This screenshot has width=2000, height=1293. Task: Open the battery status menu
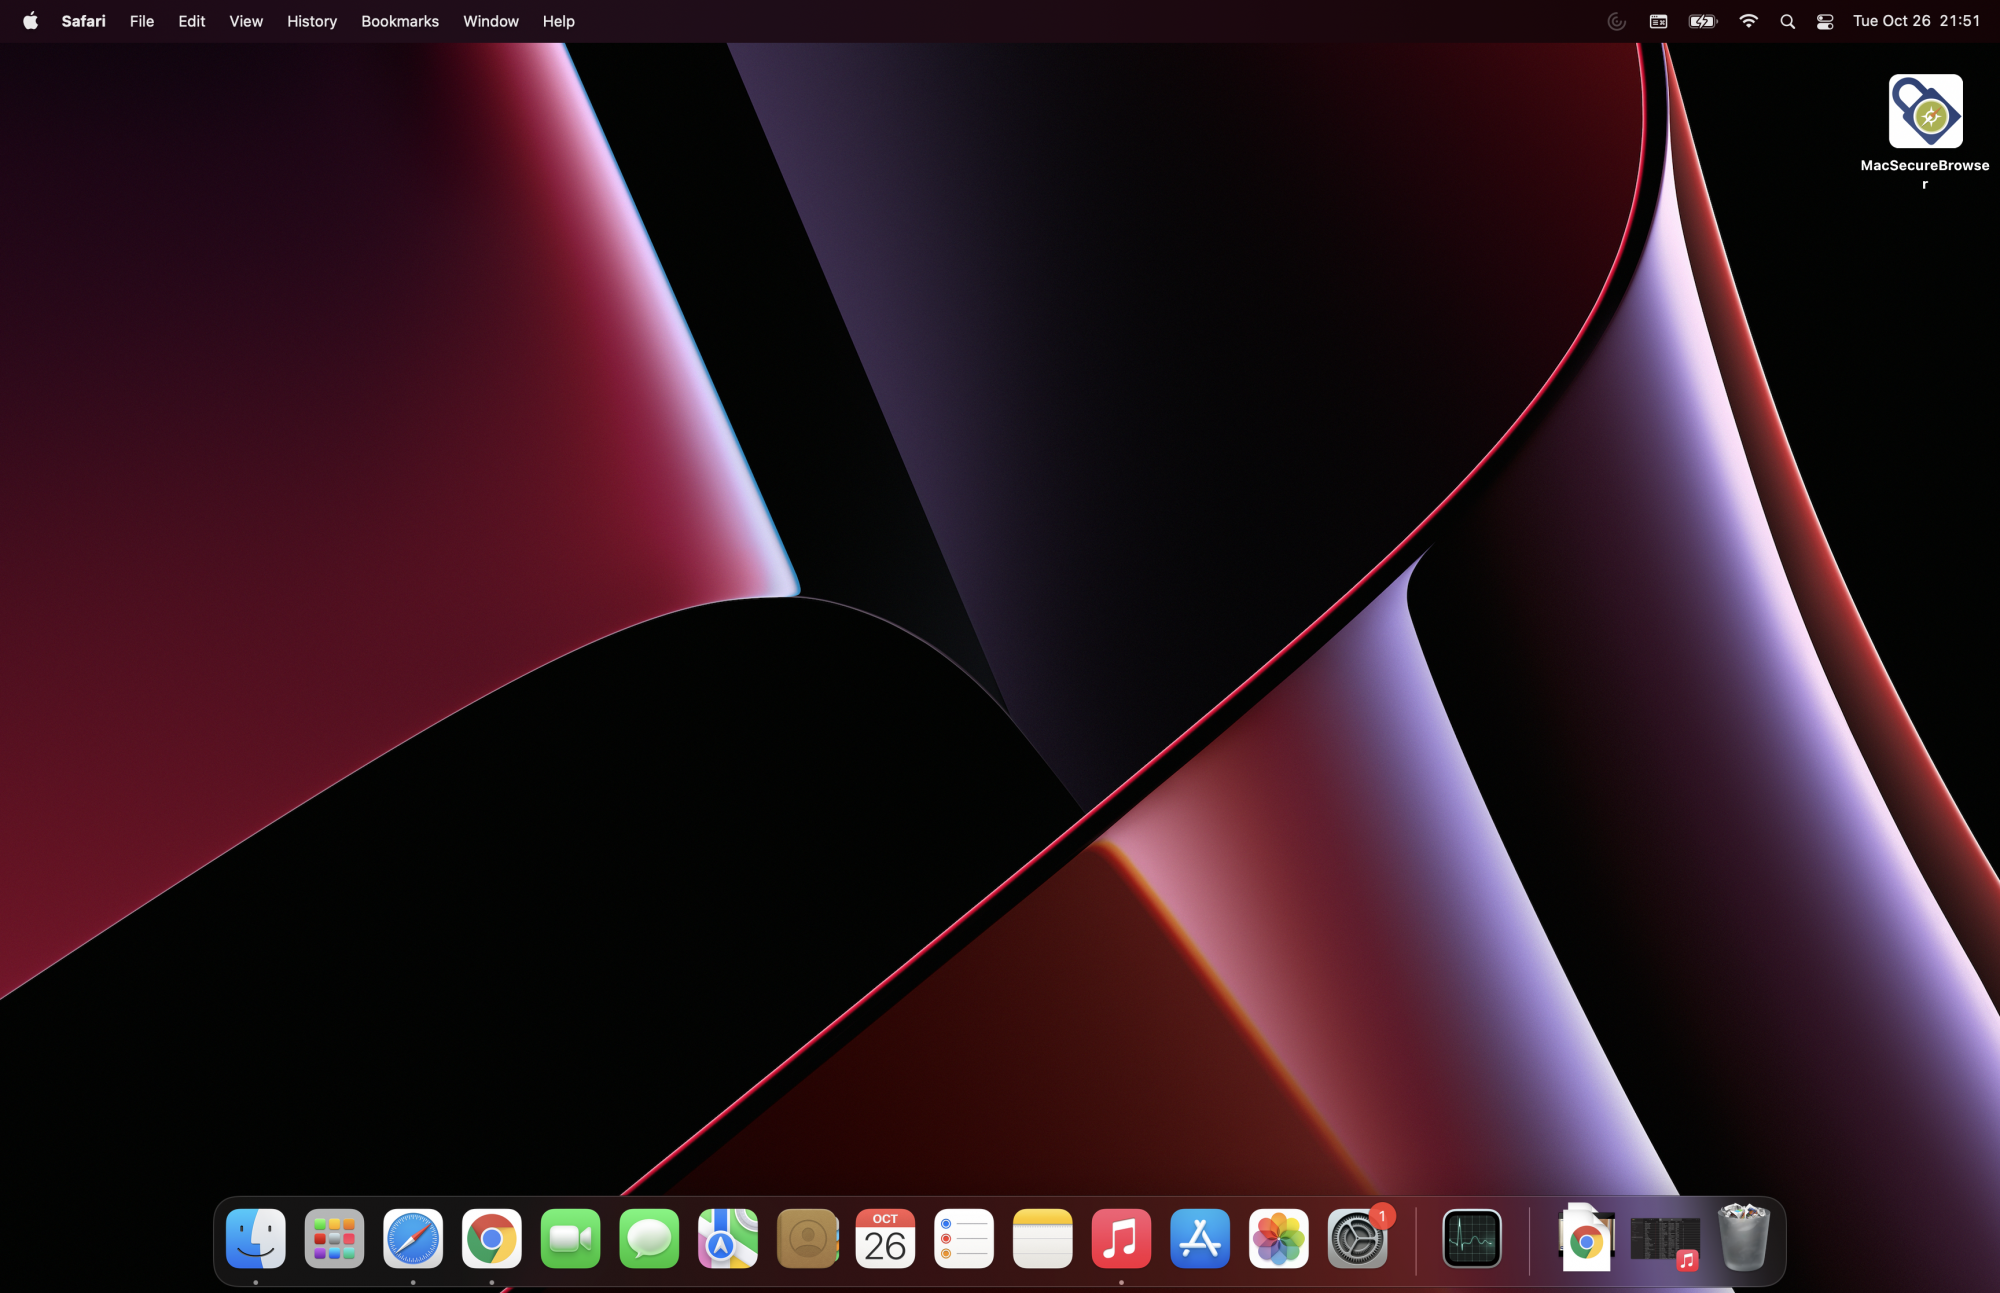[x=1702, y=21]
